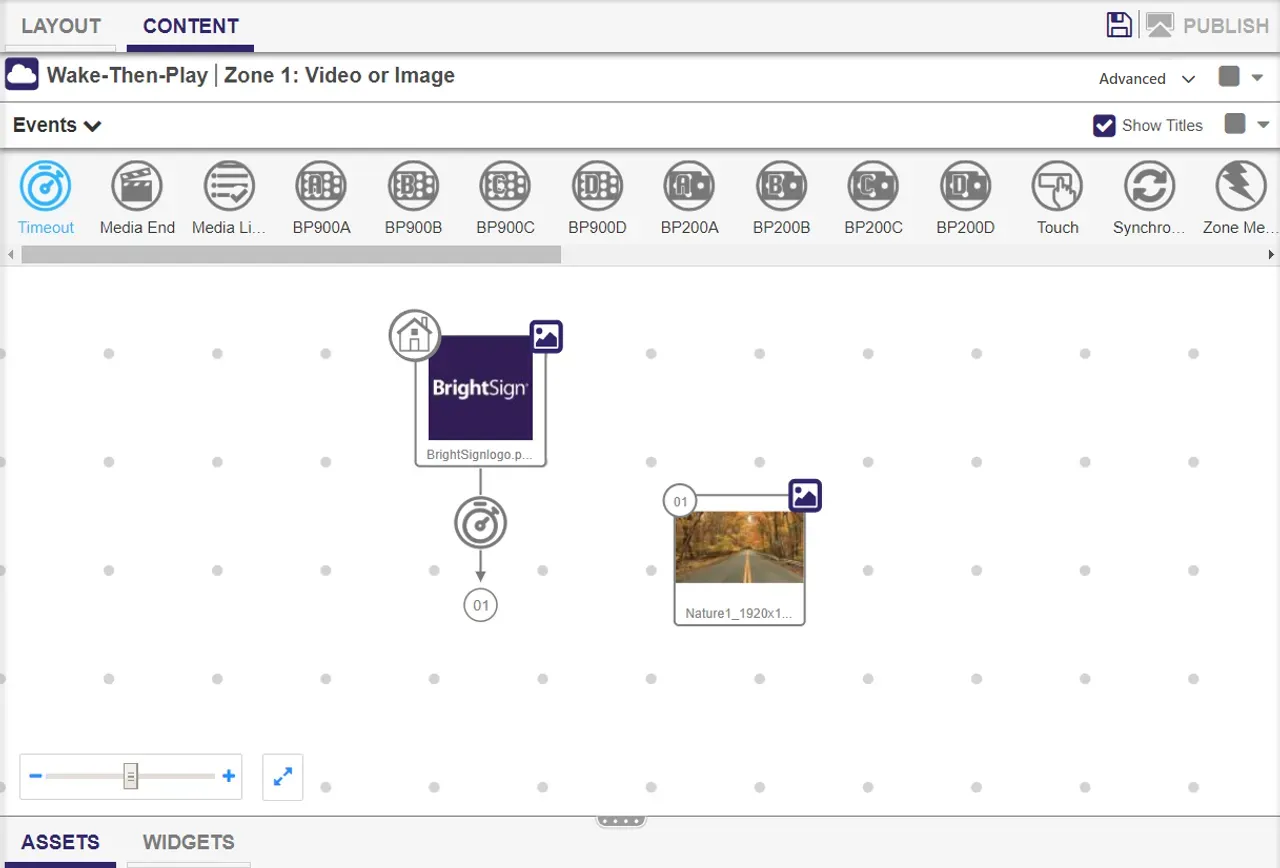
Task: Open the color dropdown beside Advanced
Action: point(1258,77)
